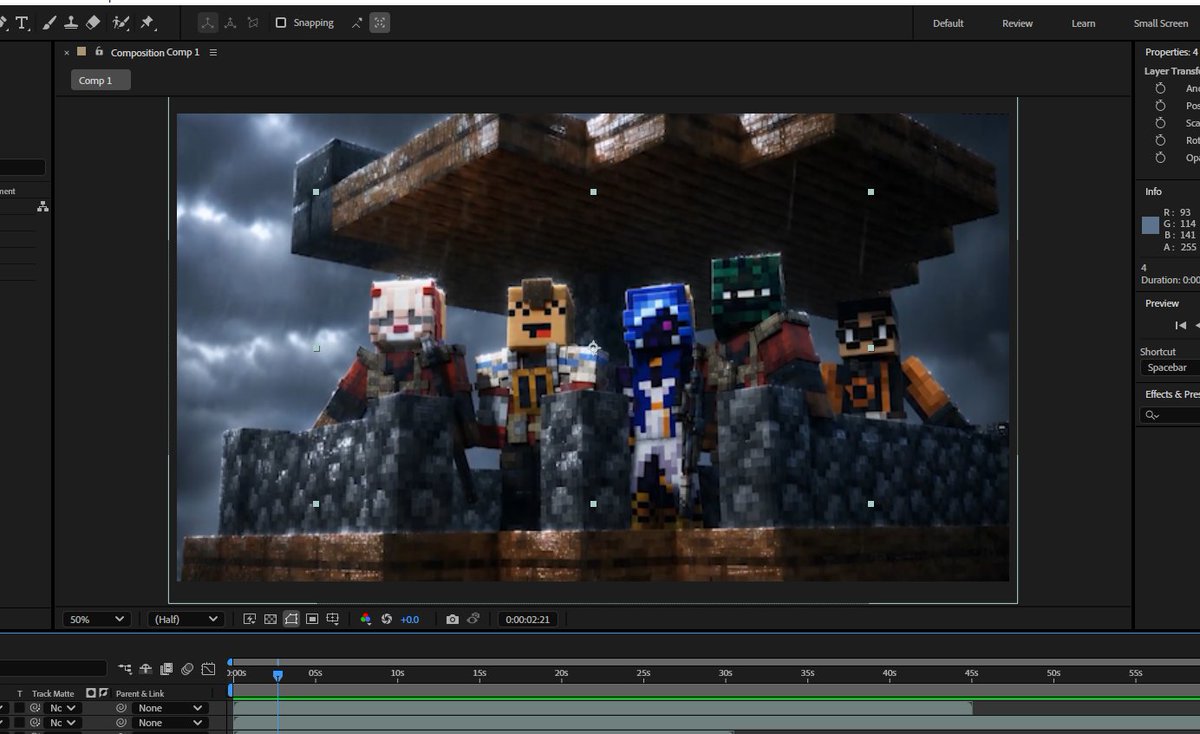
Task: Click first layer's parent pick whip
Action: click(121, 708)
